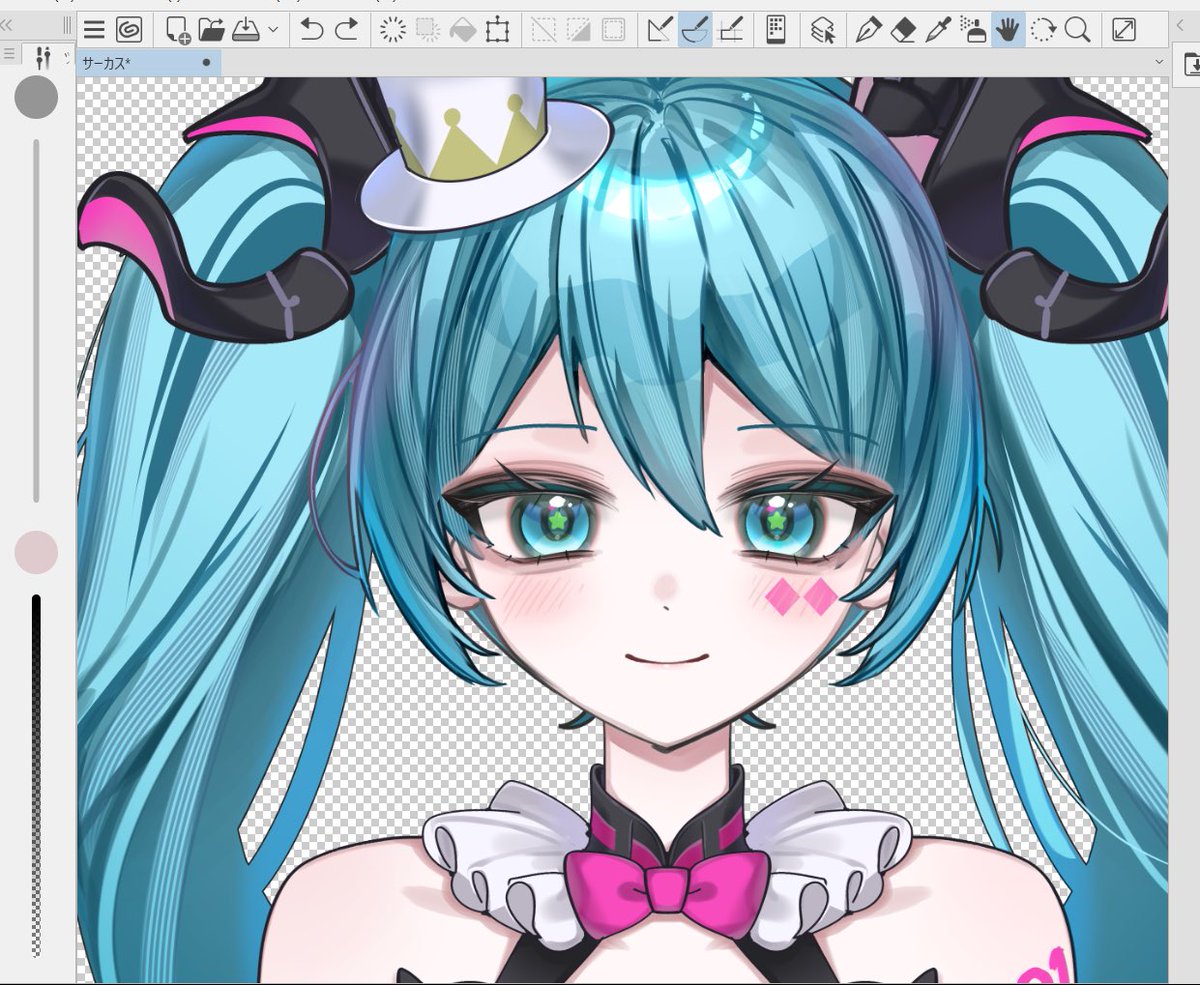Adjust the lower vertical opacity slider
The width and height of the screenshot is (1200, 985).
pyautogui.click(x=37, y=776)
